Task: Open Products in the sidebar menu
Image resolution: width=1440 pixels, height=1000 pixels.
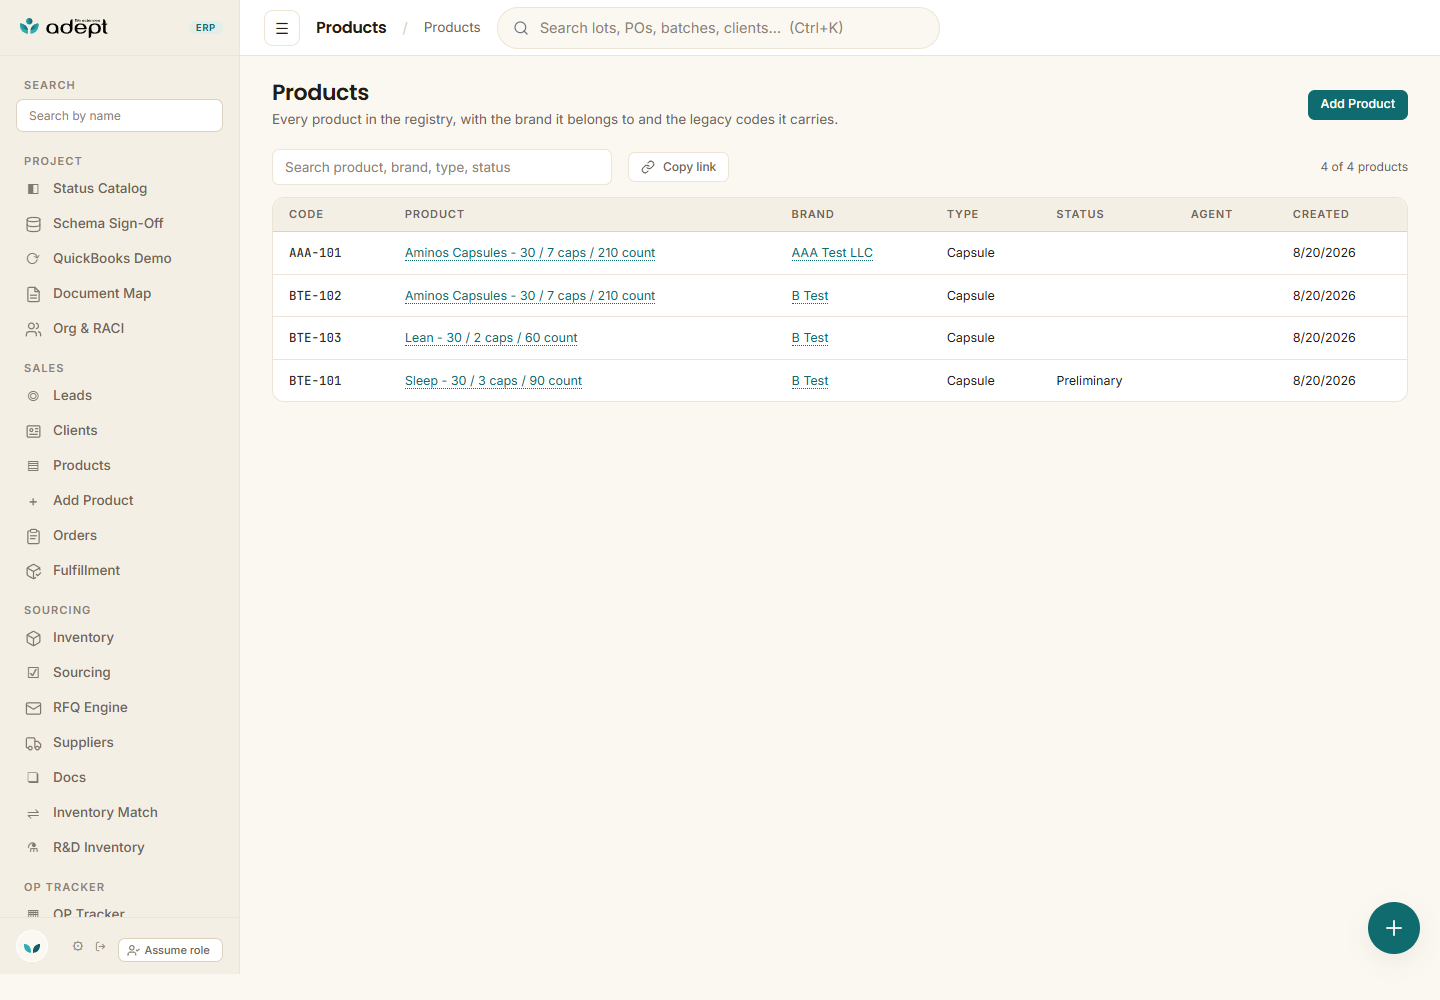Action: pyautogui.click(x=82, y=466)
